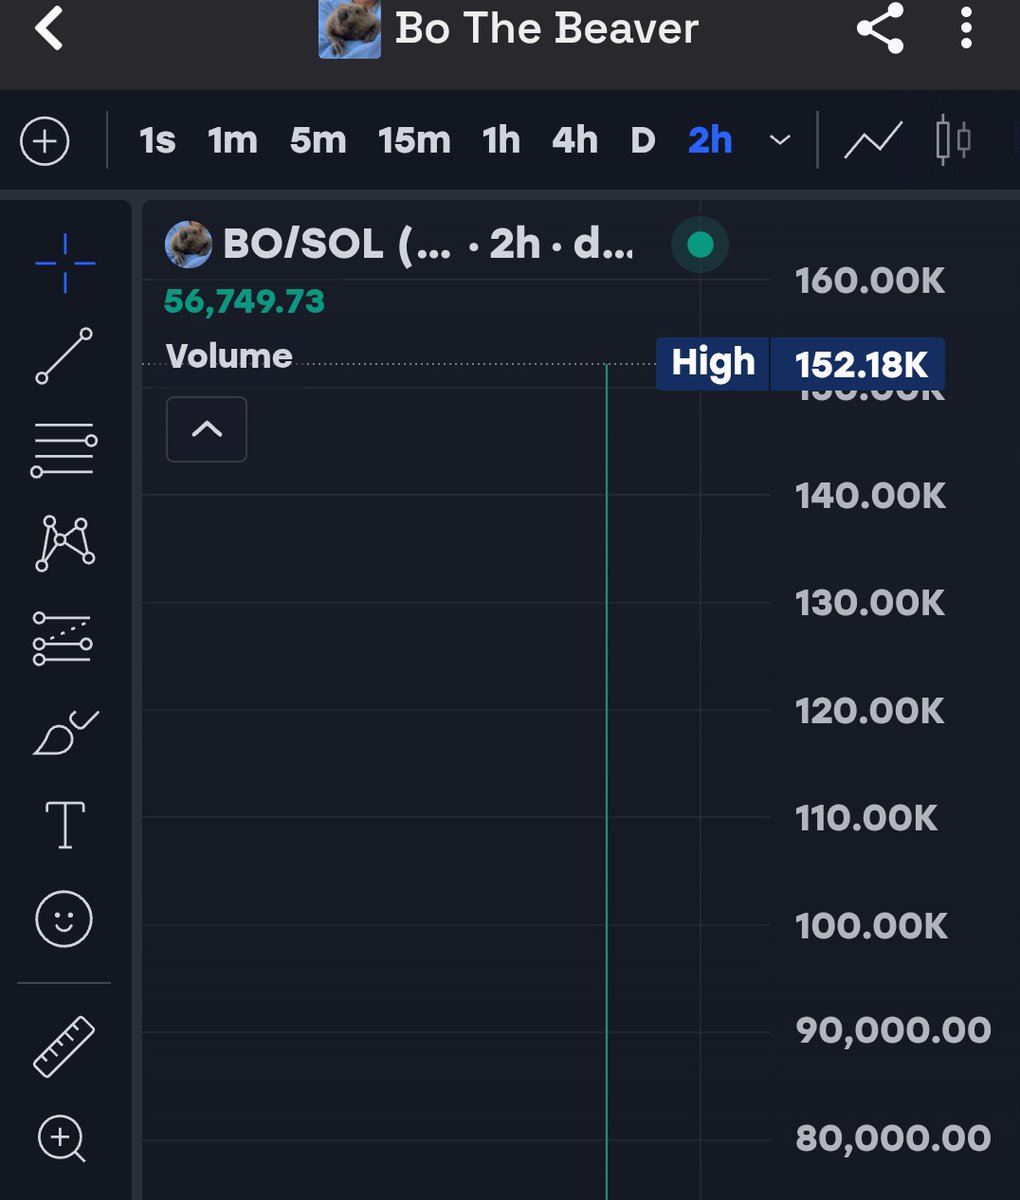The width and height of the screenshot is (1020, 1200).
Task: Select the 1h timeframe
Action: [501, 141]
